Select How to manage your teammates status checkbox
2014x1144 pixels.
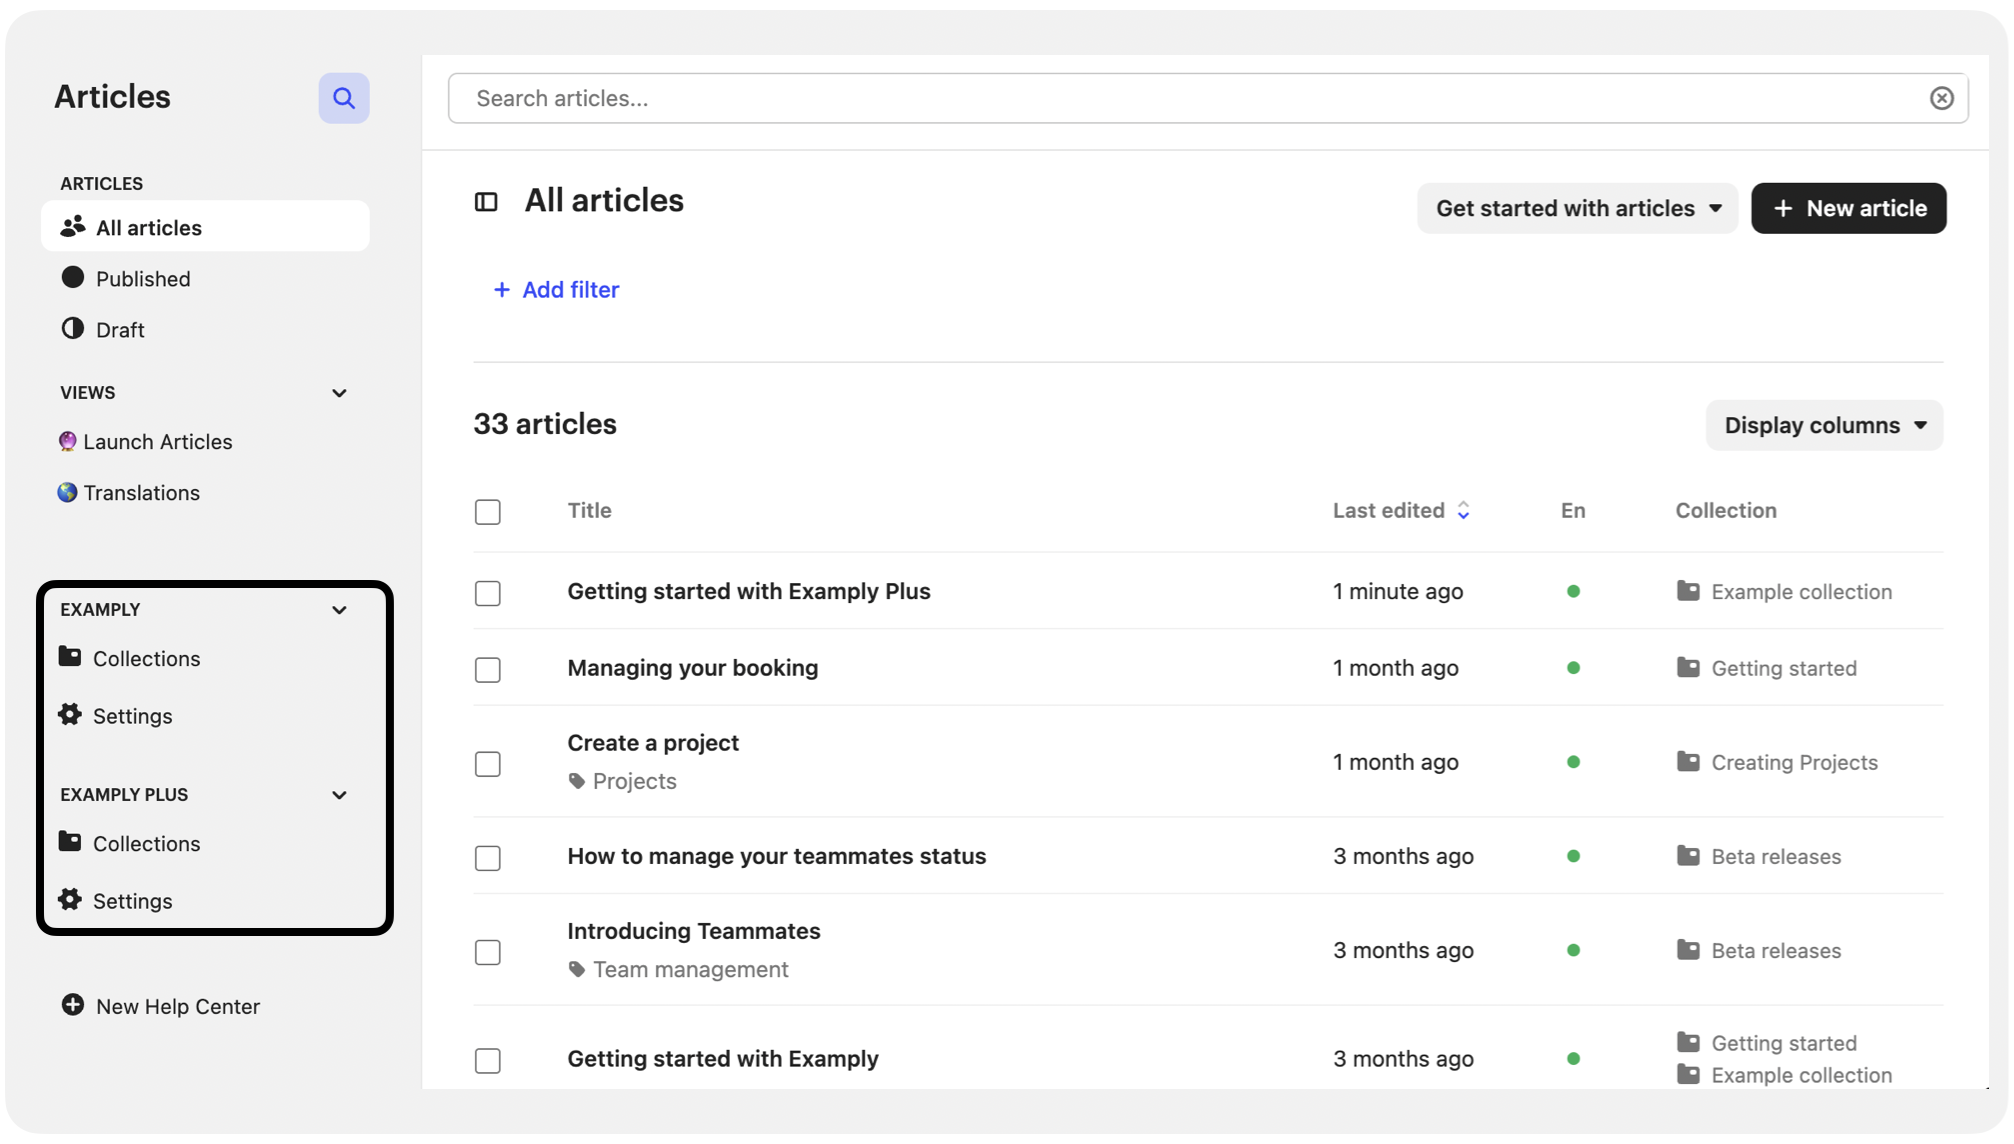pyautogui.click(x=488, y=858)
